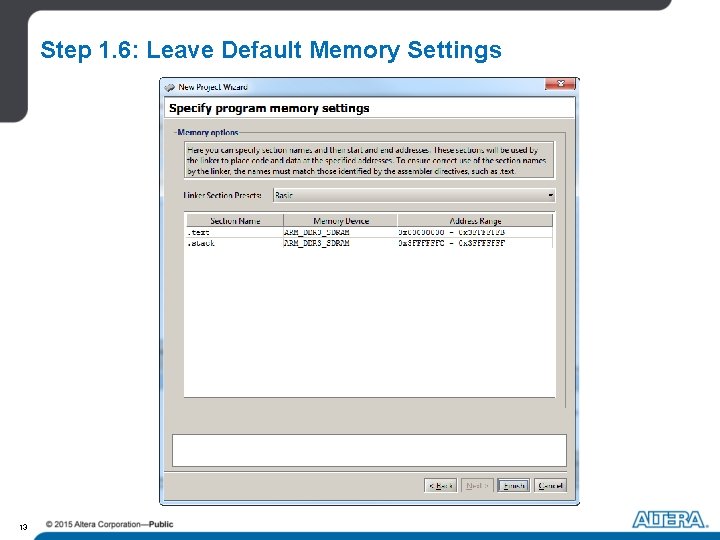The width and height of the screenshot is (720, 540).
Task: Click the .stack address range 0x3FFFFFFC - 0x3FFFFFFF
Action: (452, 243)
